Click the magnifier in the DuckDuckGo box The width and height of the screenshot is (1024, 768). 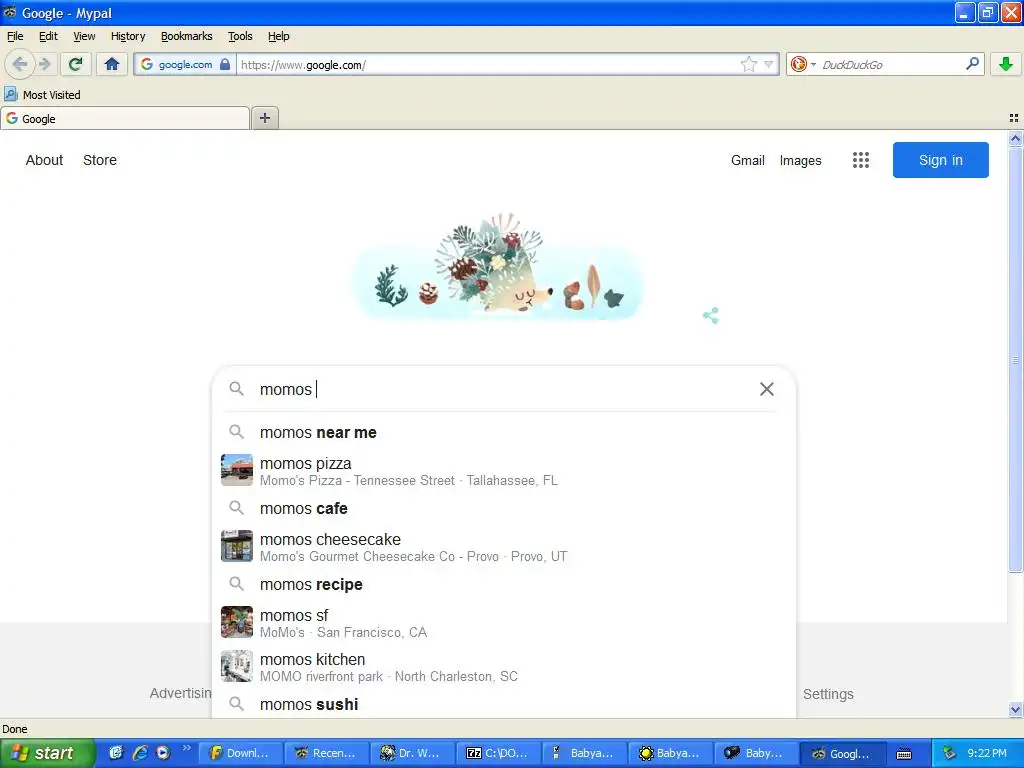972,64
